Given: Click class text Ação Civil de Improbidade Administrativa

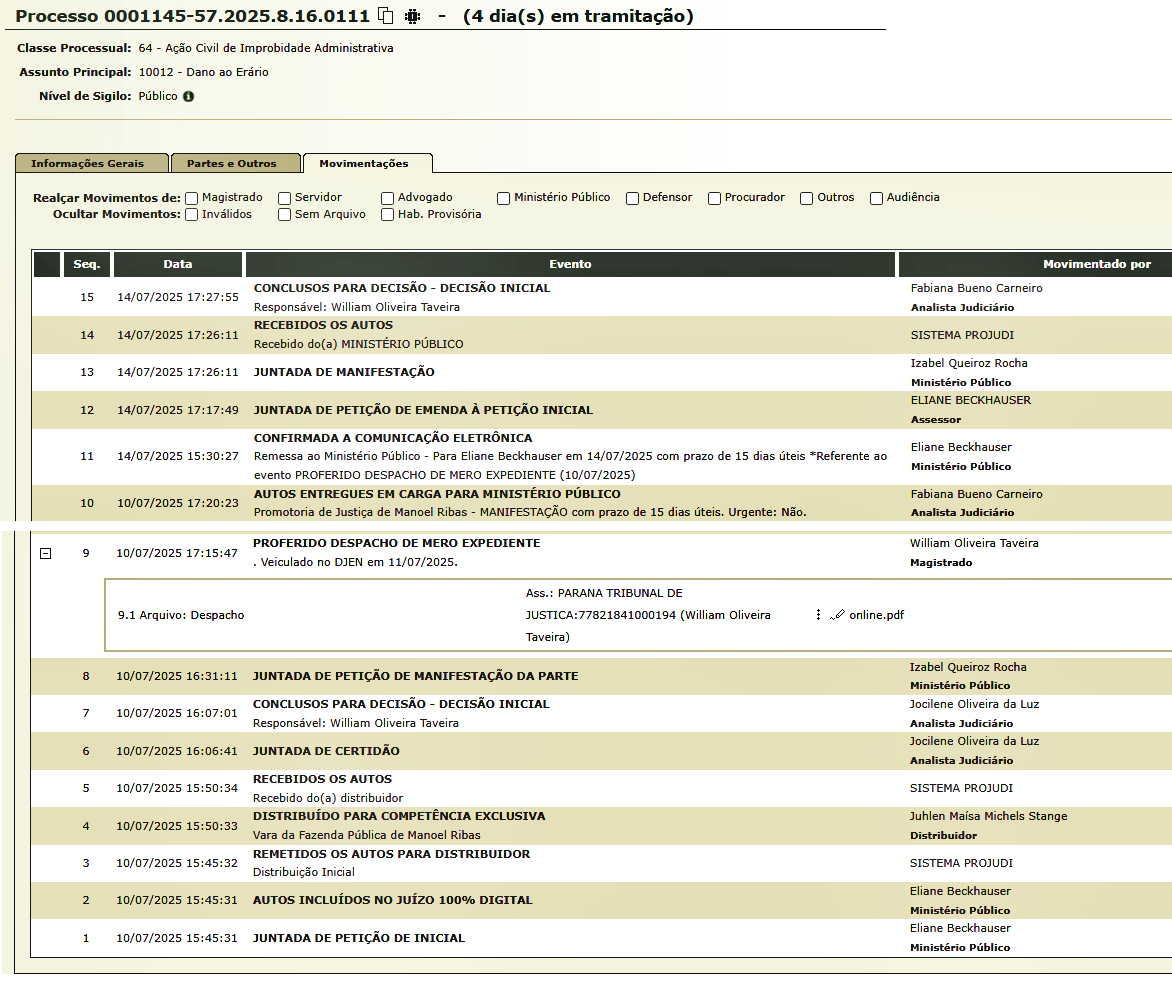Looking at the screenshot, I should click(x=279, y=49).
